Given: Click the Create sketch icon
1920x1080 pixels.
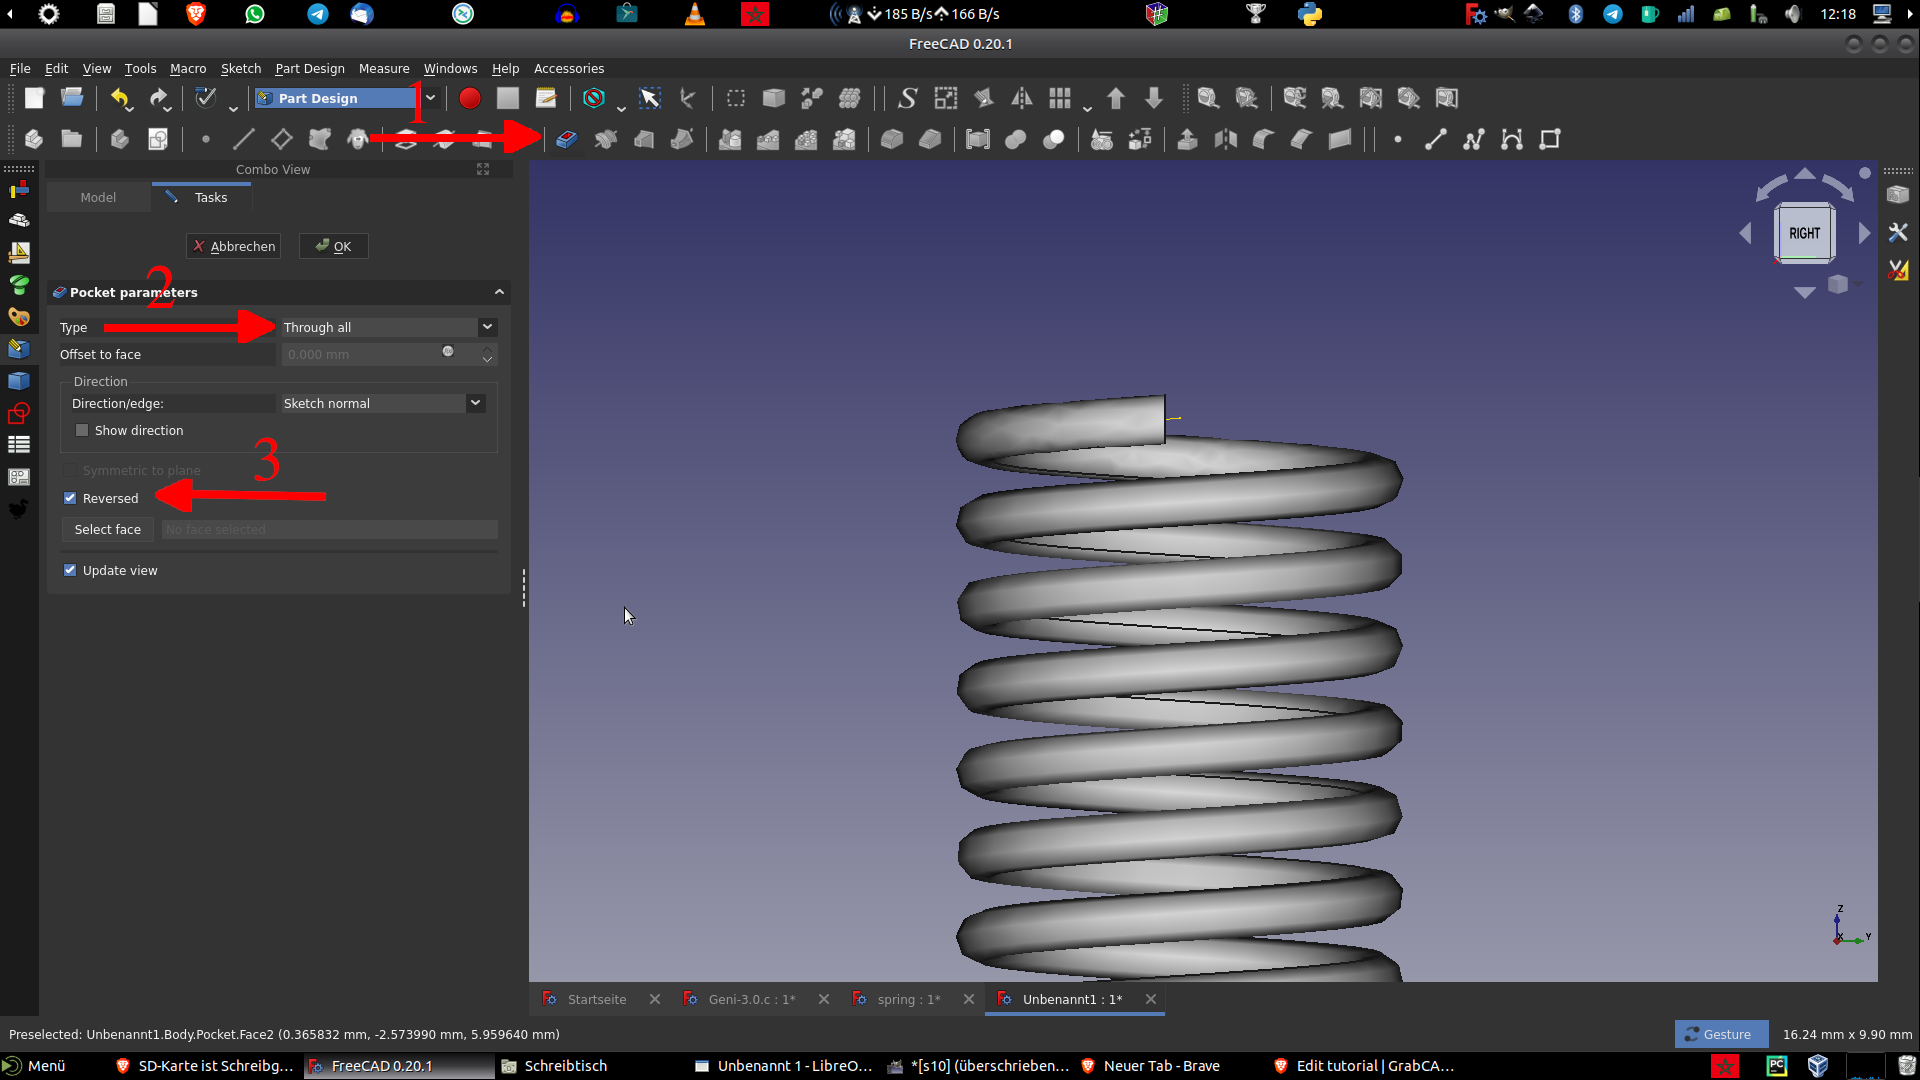Looking at the screenshot, I should tap(158, 139).
